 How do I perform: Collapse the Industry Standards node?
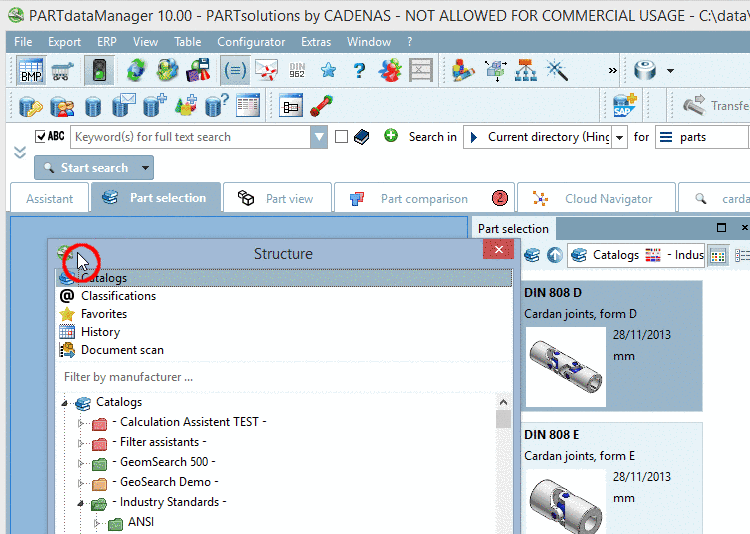pyautogui.click(x=81, y=503)
